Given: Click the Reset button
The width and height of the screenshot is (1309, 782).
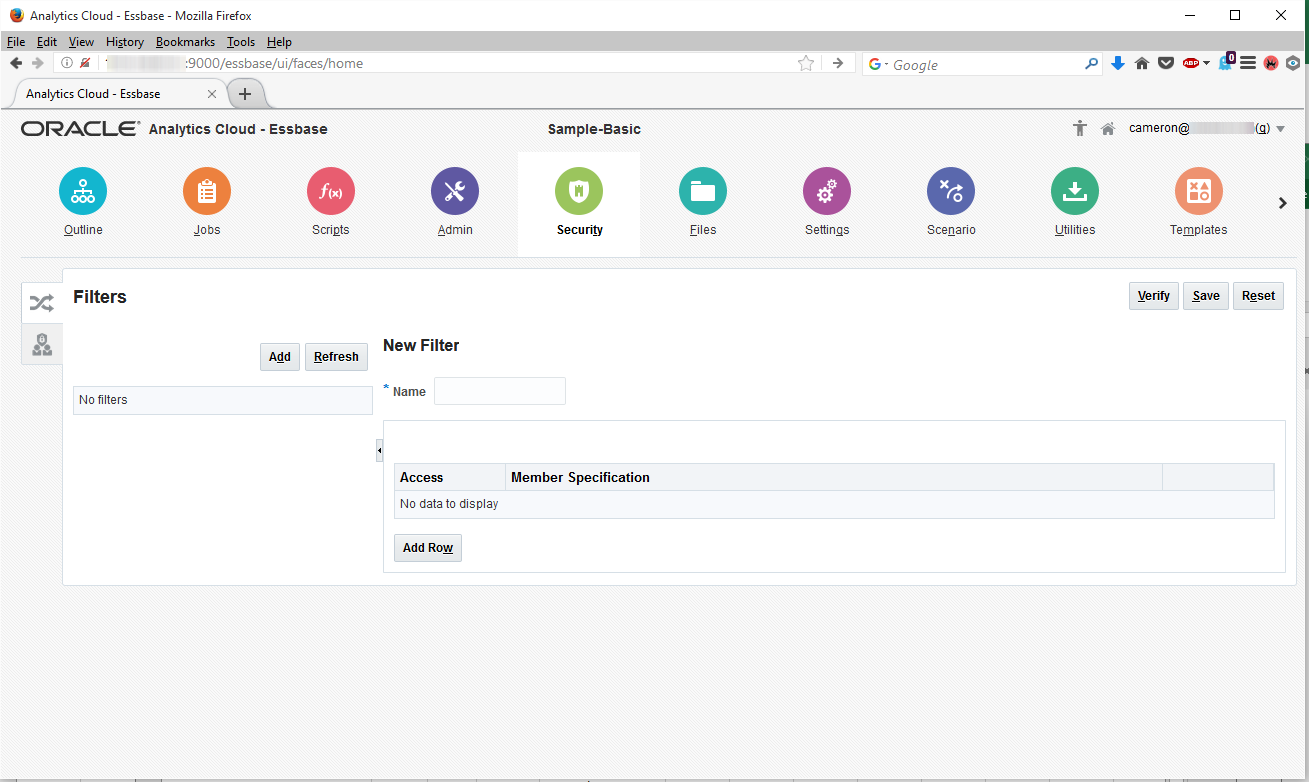Looking at the screenshot, I should [x=1258, y=296].
